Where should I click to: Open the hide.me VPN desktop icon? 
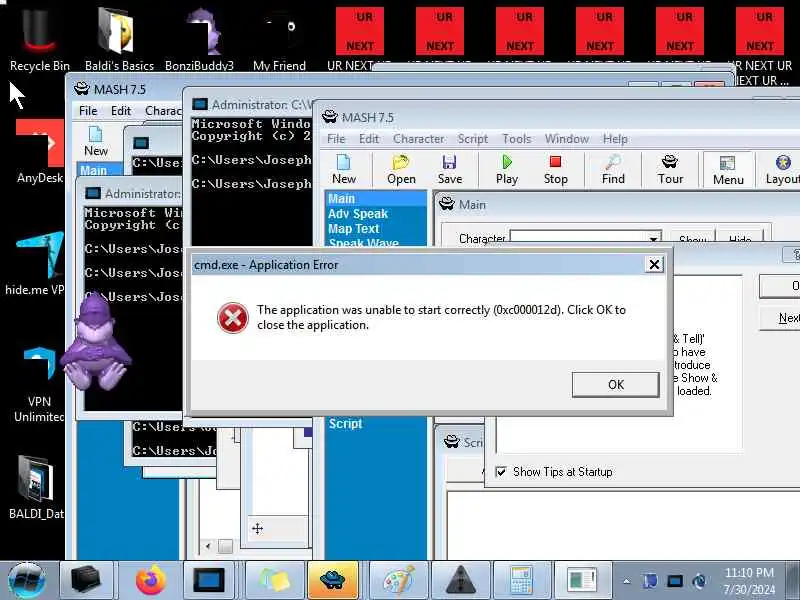37,263
